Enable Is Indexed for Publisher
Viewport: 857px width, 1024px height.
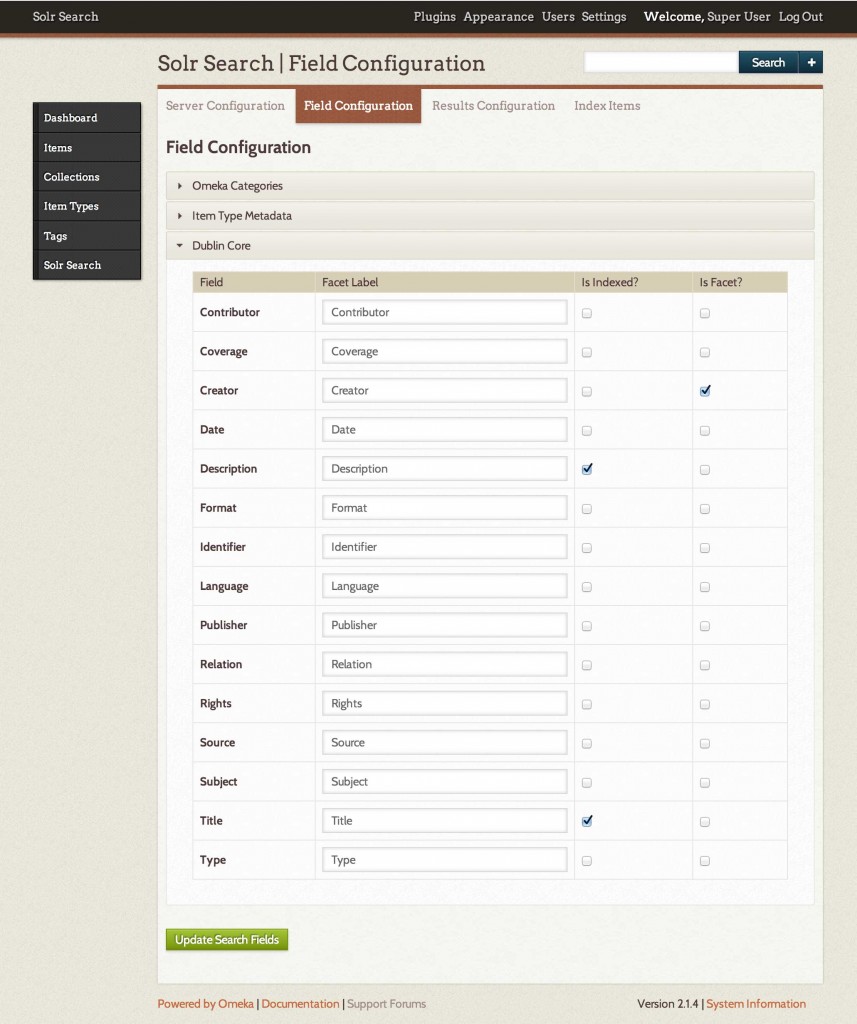(587, 626)
